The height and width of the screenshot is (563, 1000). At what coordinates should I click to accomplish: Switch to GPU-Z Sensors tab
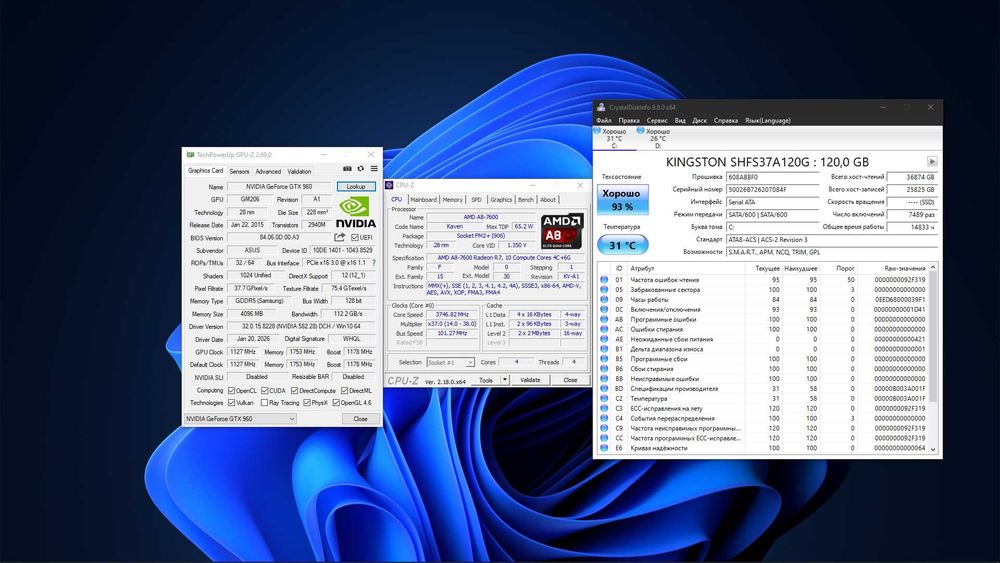click(239, 172)
